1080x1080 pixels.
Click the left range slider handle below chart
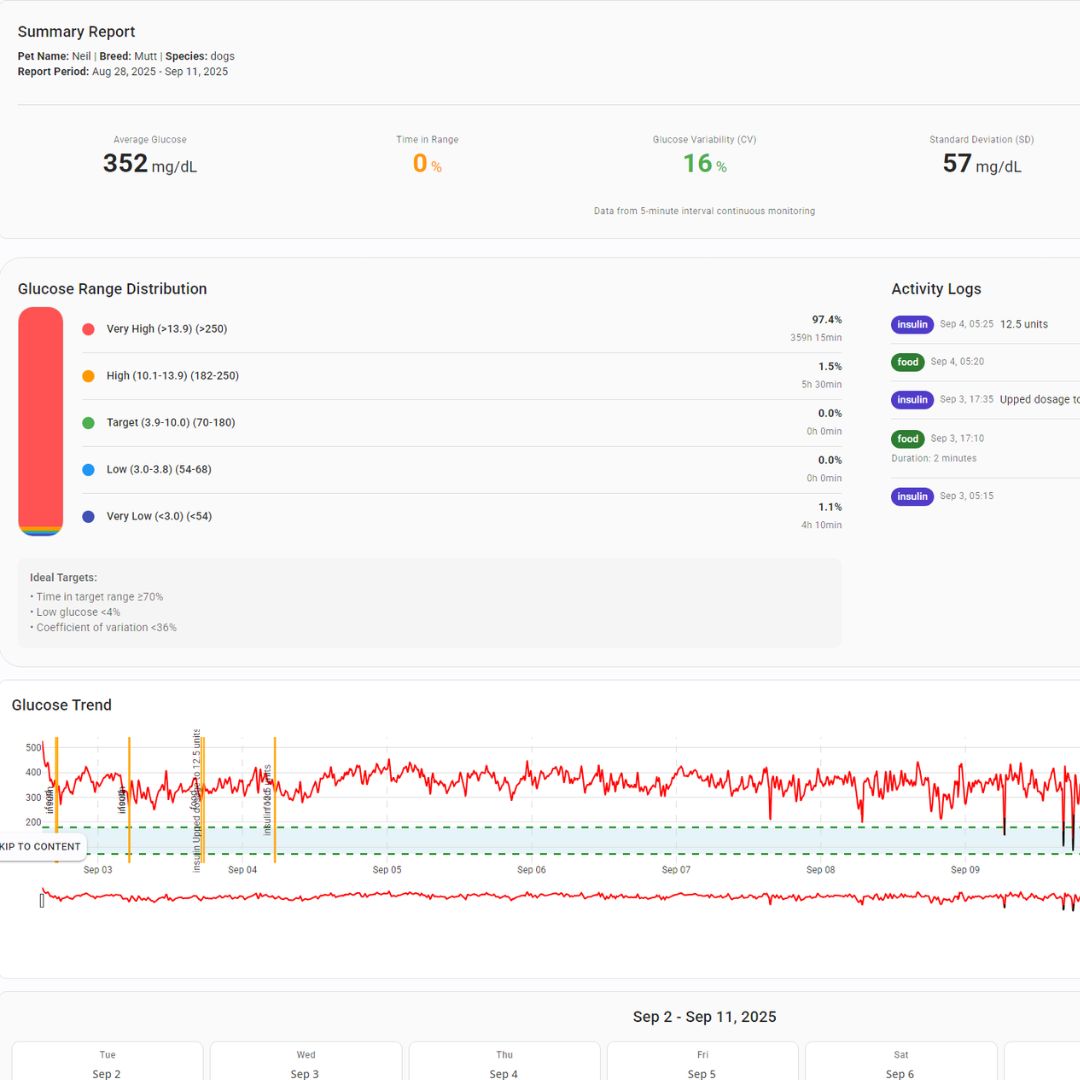tap(42, 900)
